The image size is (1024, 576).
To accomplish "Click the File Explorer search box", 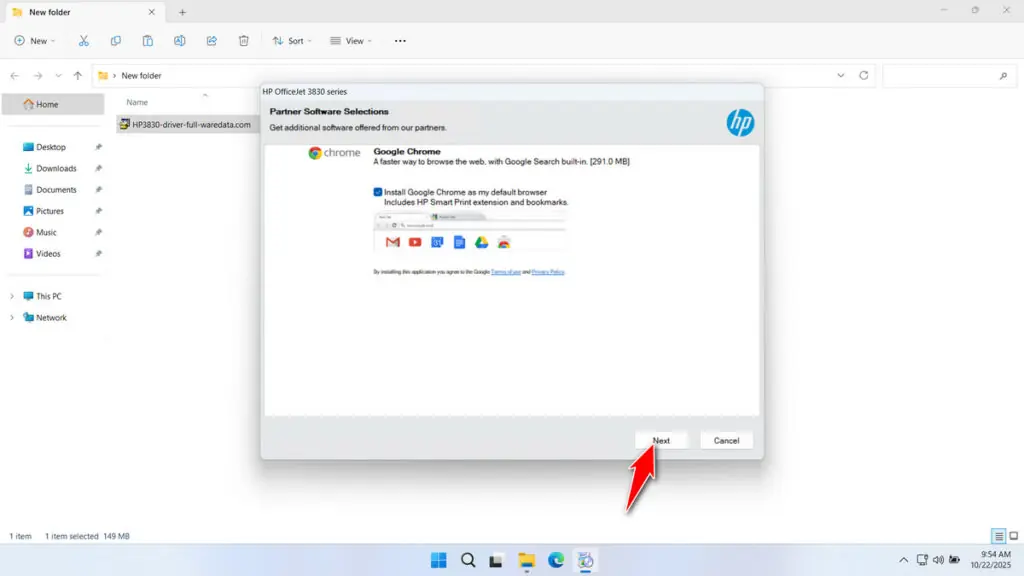I will tap(945, 76).
